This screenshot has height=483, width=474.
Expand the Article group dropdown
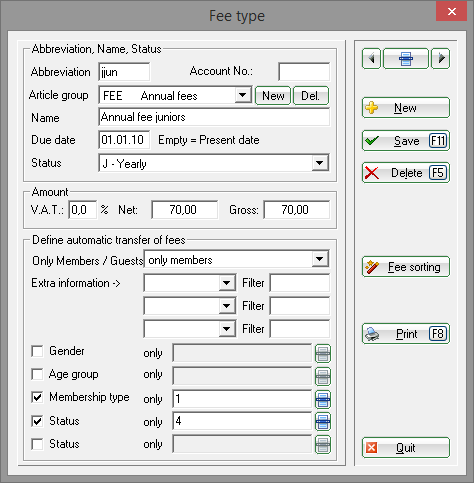pos(243,95)
